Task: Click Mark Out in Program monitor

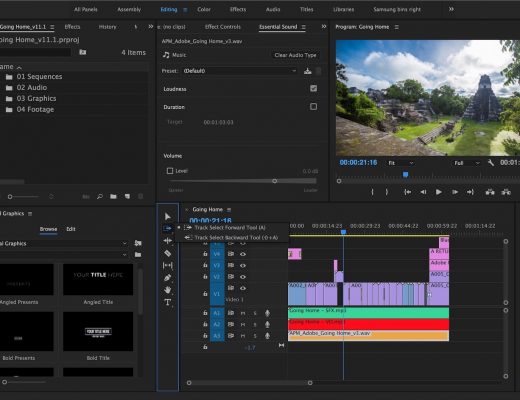Action: [387, 192]
